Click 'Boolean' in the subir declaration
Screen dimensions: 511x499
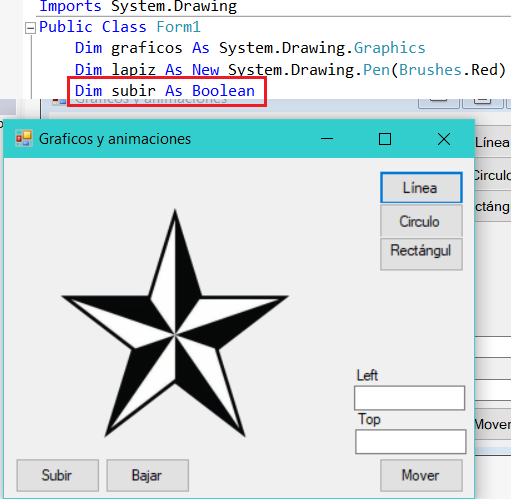[223, 91]
